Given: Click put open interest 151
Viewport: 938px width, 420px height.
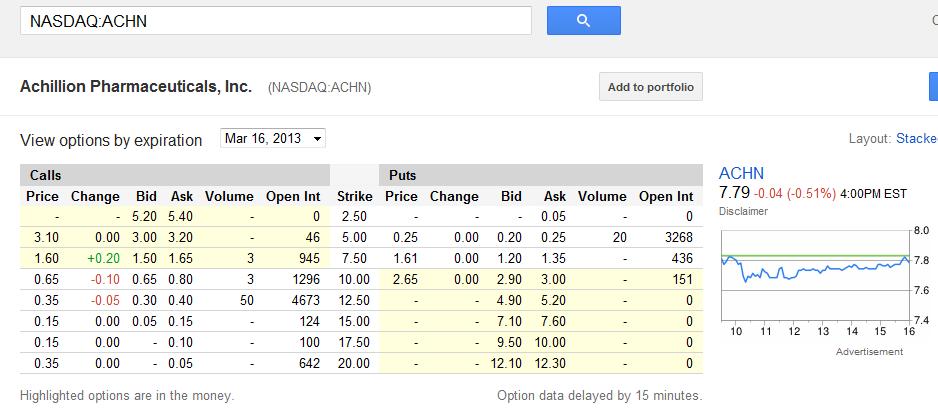Looking at the screenshot, I should (x=682, y=279).
